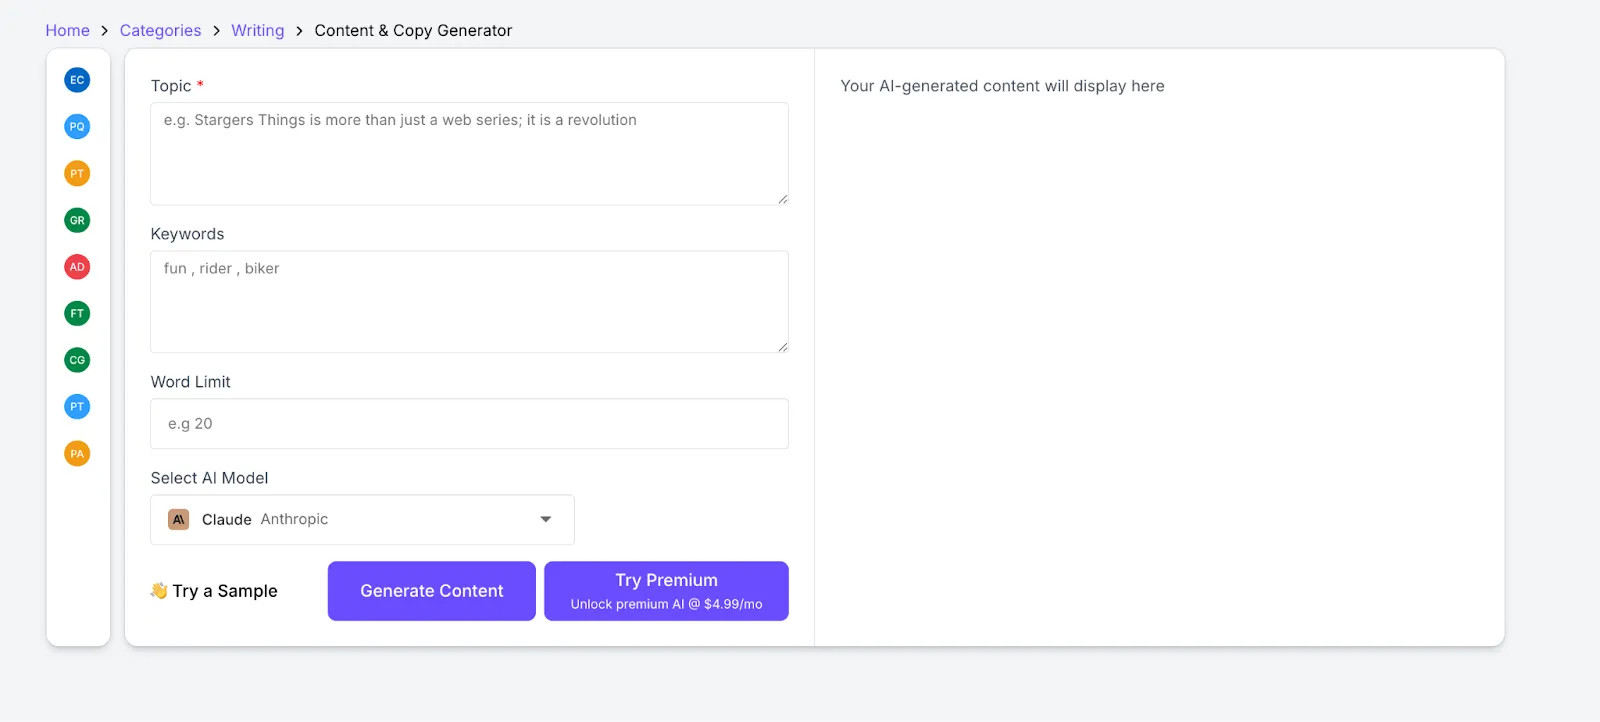This screenshot has width=1600, height=722.
Task: Expand the Select AI Model dropdown arrow
Action: coord(546,520)
